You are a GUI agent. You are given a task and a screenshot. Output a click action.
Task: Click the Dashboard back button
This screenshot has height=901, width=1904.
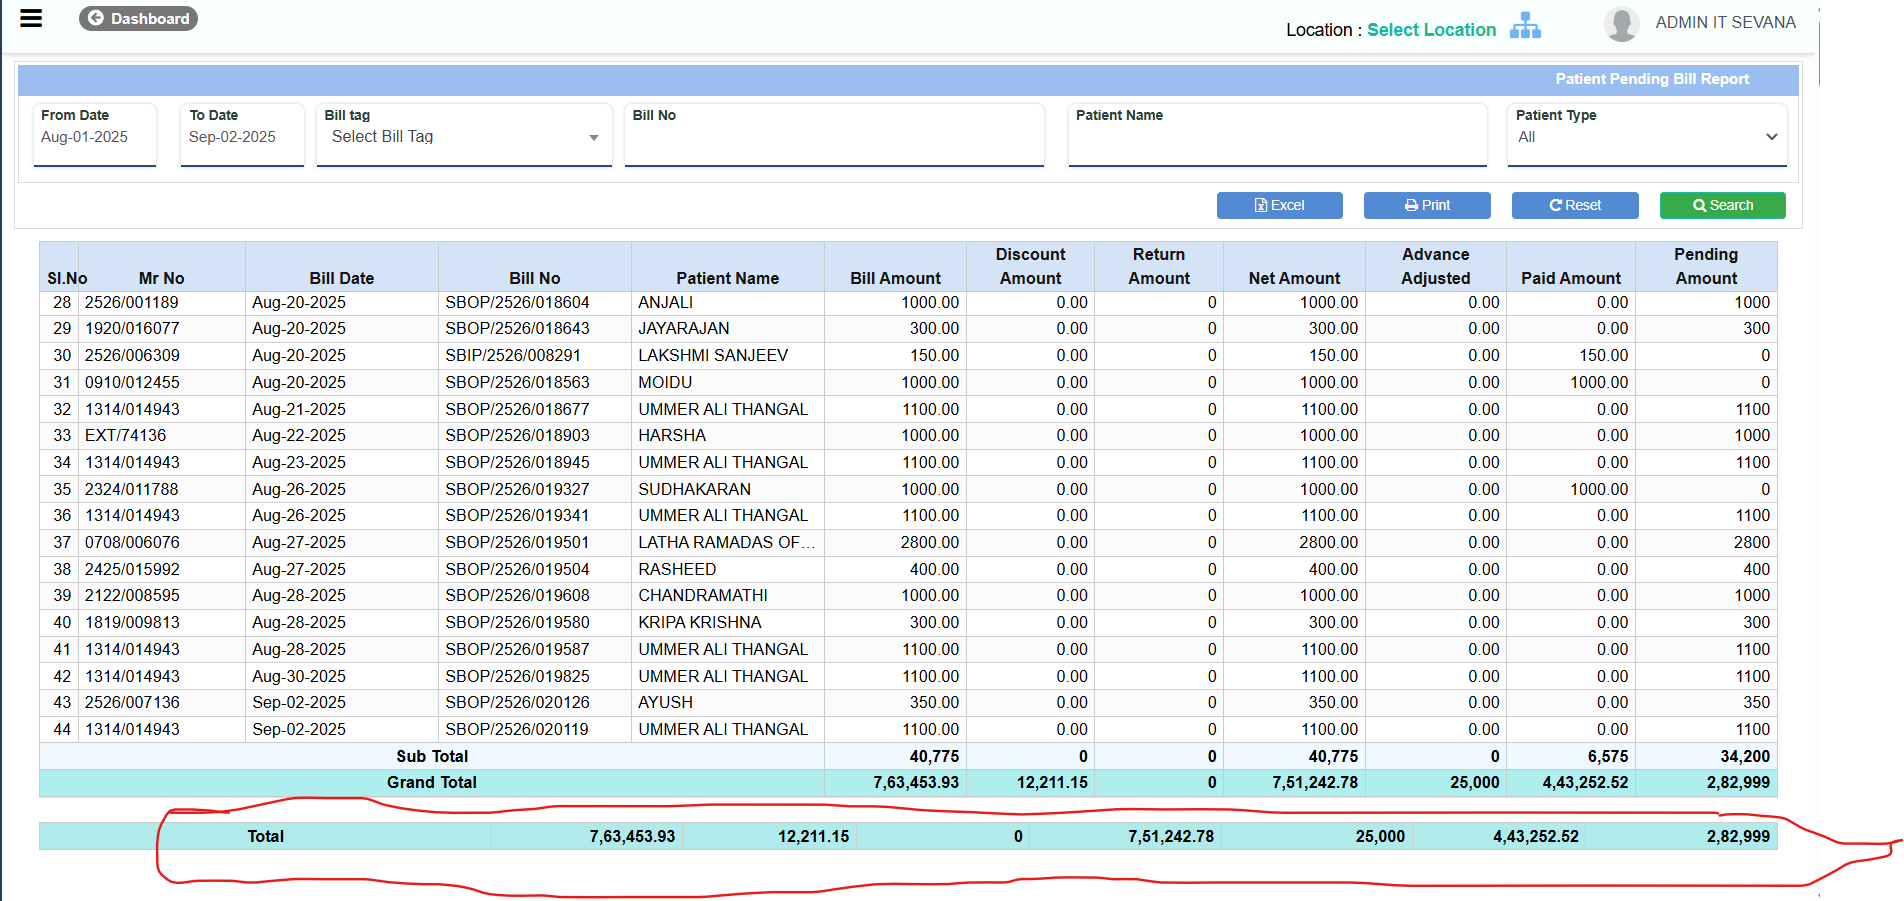pyautogui.click(x=138, y=18)
